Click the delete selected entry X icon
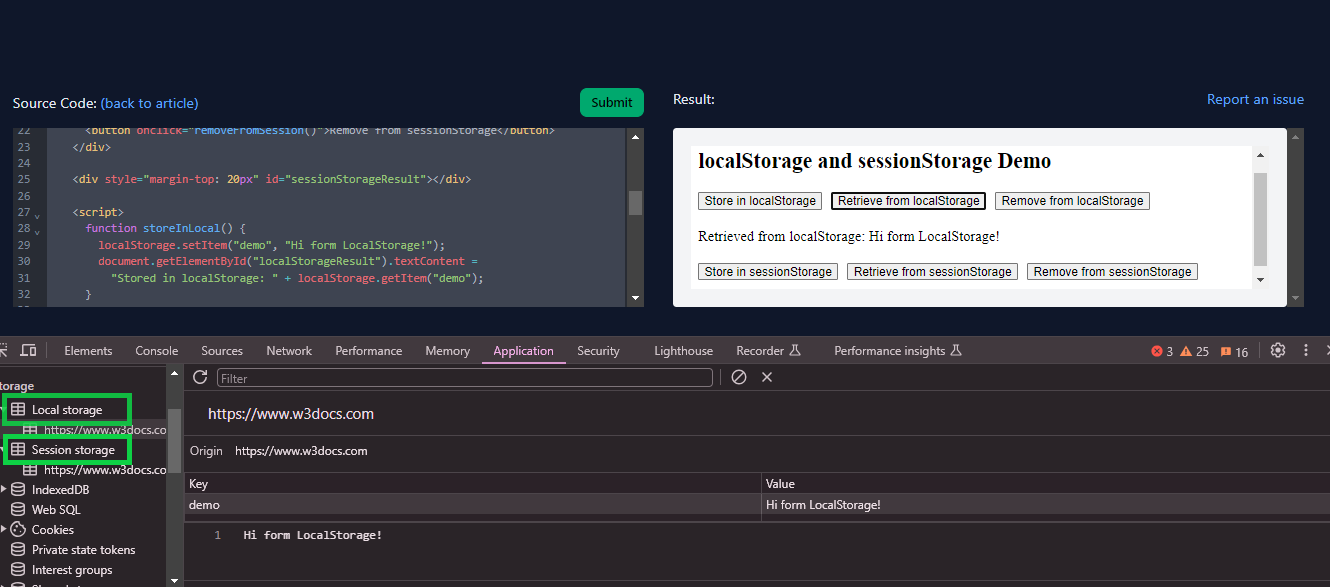The image size is (1330, 587). point(767,377)
